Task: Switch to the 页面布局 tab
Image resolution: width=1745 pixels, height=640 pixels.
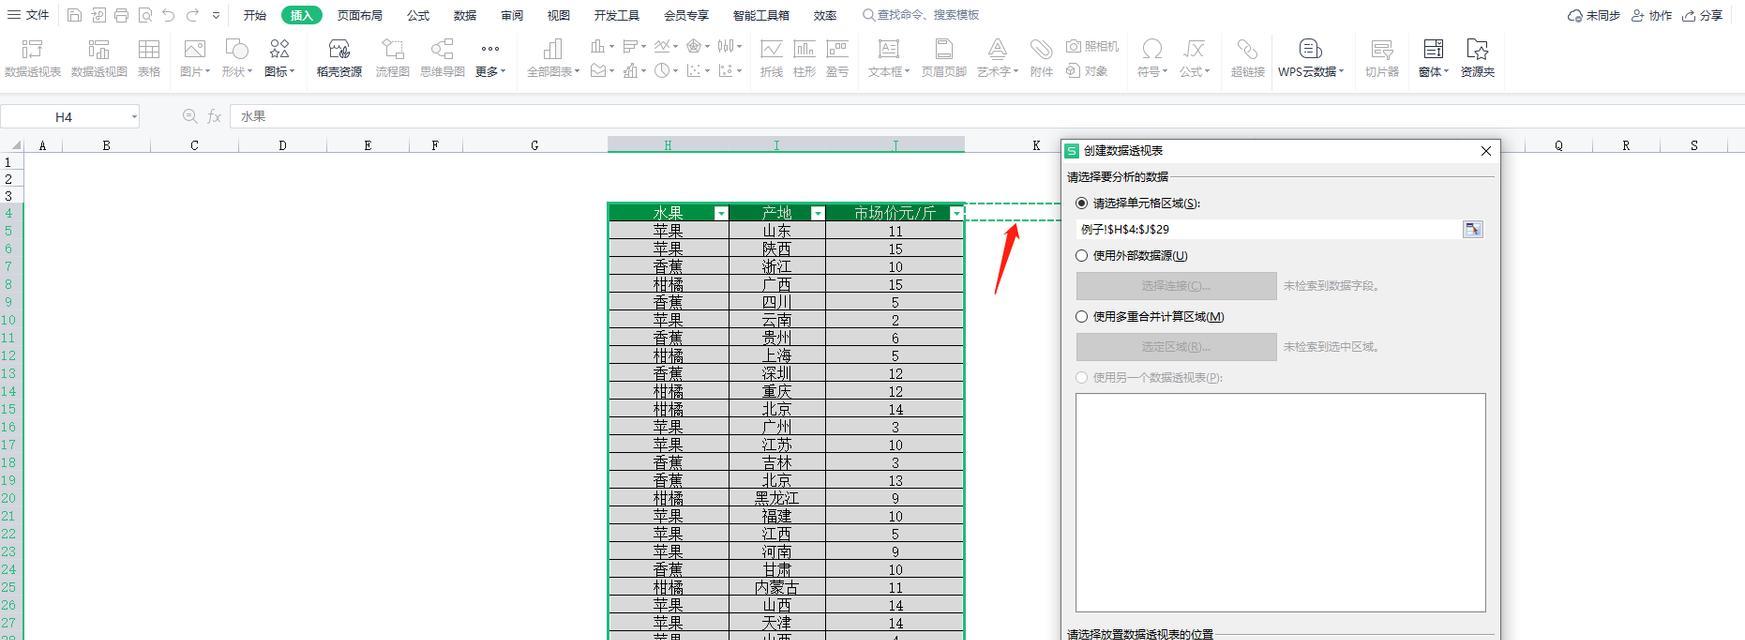Action: (360, 15)
